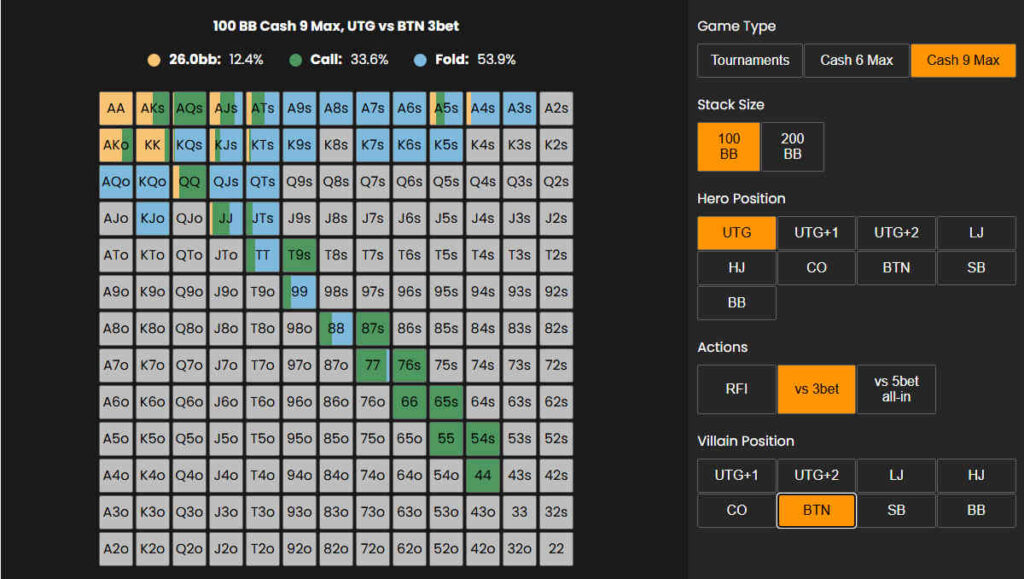The image size is (1024, 579).
Task: Click the A4s hand cell
Action: [483, 108]
